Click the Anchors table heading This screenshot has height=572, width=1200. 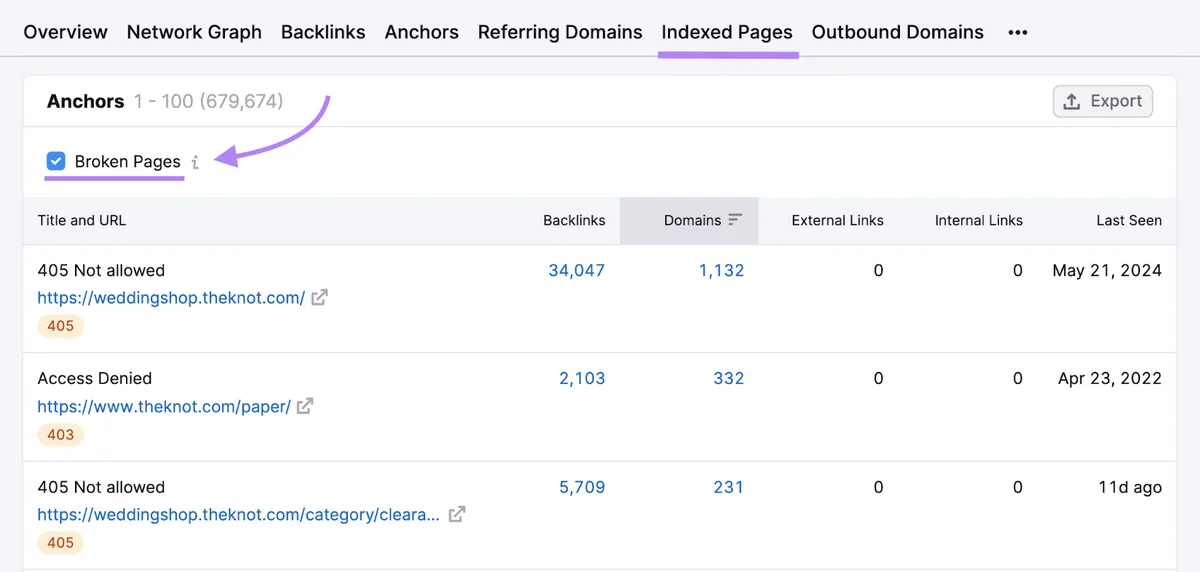pos(86,101)
